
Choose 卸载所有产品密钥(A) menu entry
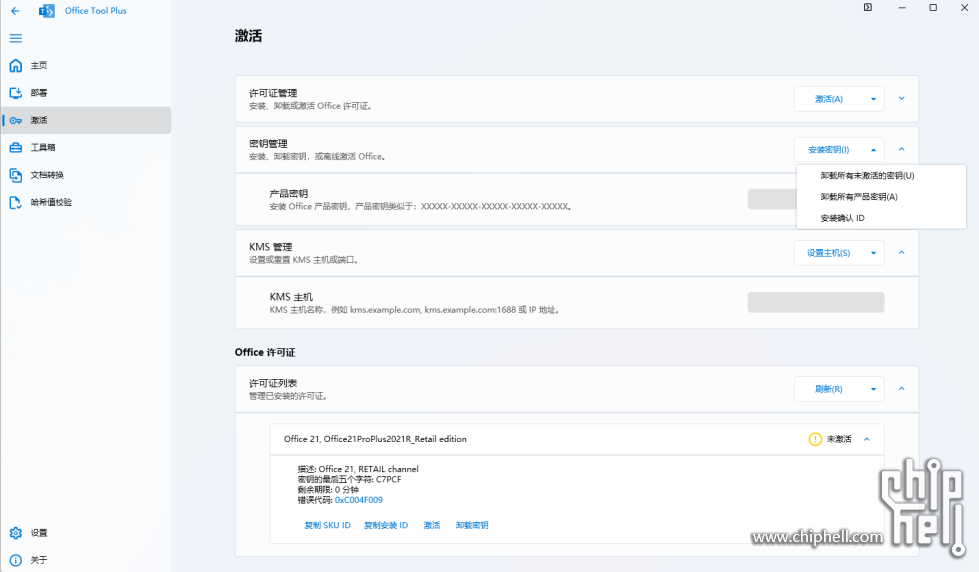[881, 197]
